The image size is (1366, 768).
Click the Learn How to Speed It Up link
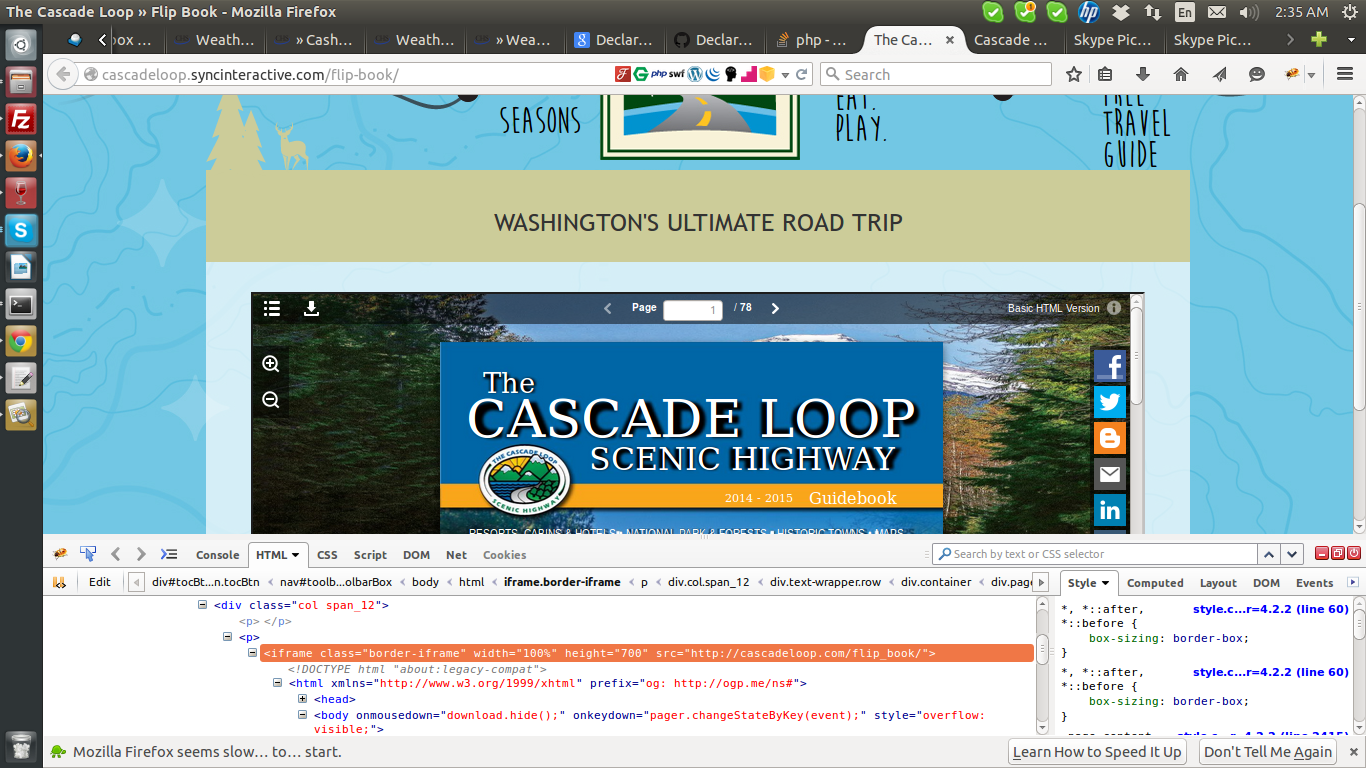tap(1097, 751)
